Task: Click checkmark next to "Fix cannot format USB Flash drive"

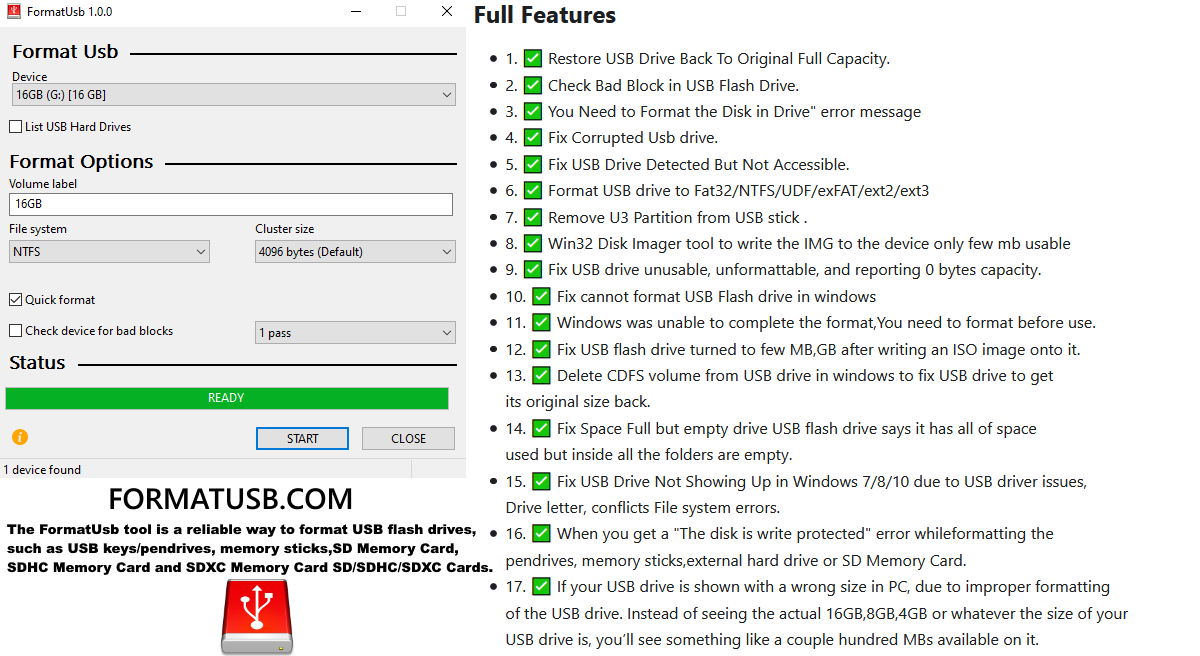Action: [x=541, y=296]
